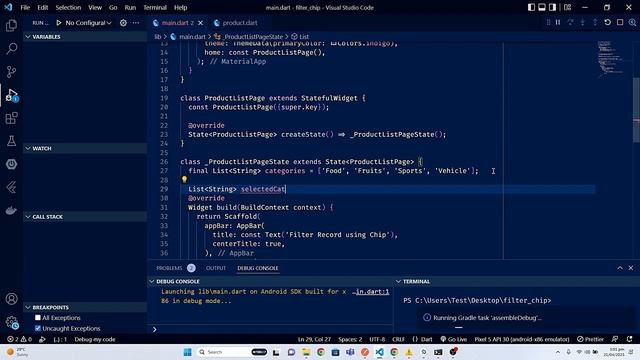Disable the Uncaught Exceptions breakpoint checkbox

pos(38,328)
